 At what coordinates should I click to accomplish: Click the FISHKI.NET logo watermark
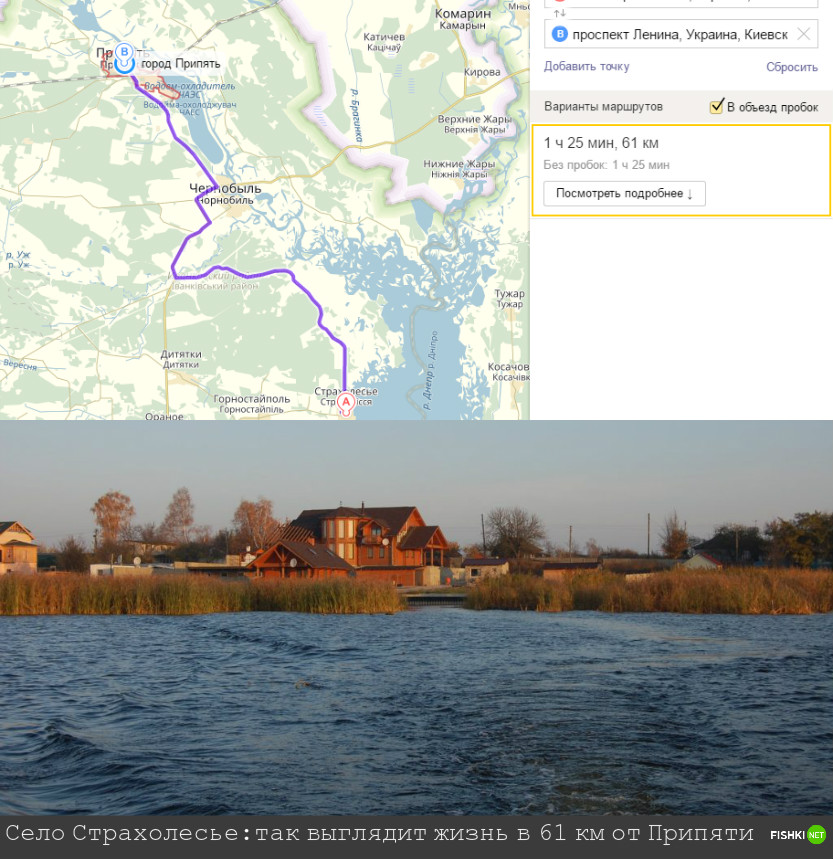(x=797, y=835)
